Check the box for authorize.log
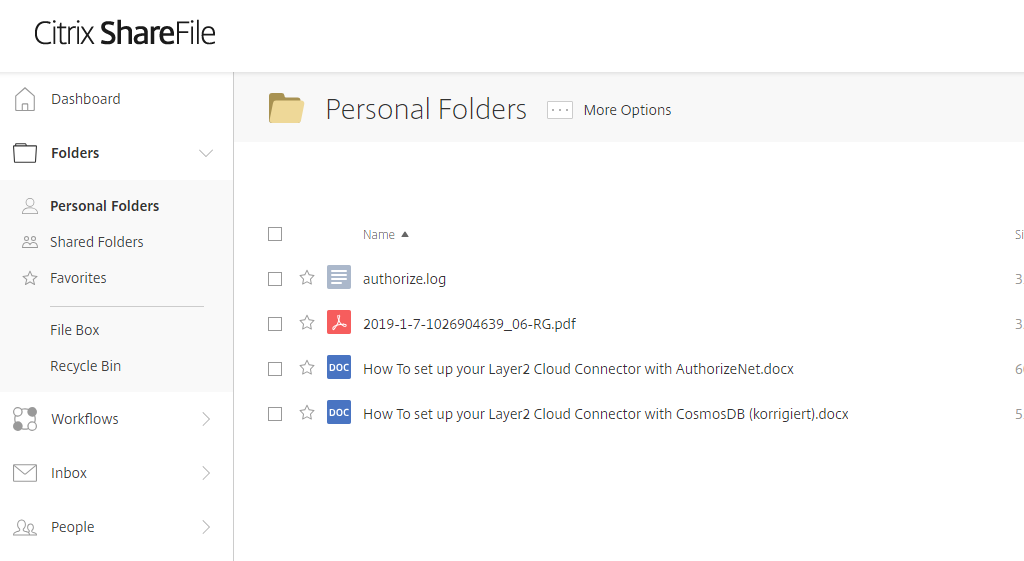1024x561 pixels. (275, 279)
